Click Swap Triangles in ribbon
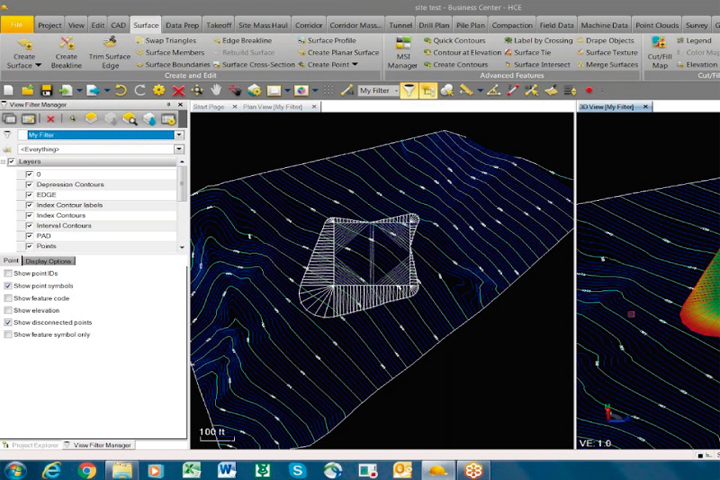 166,40
